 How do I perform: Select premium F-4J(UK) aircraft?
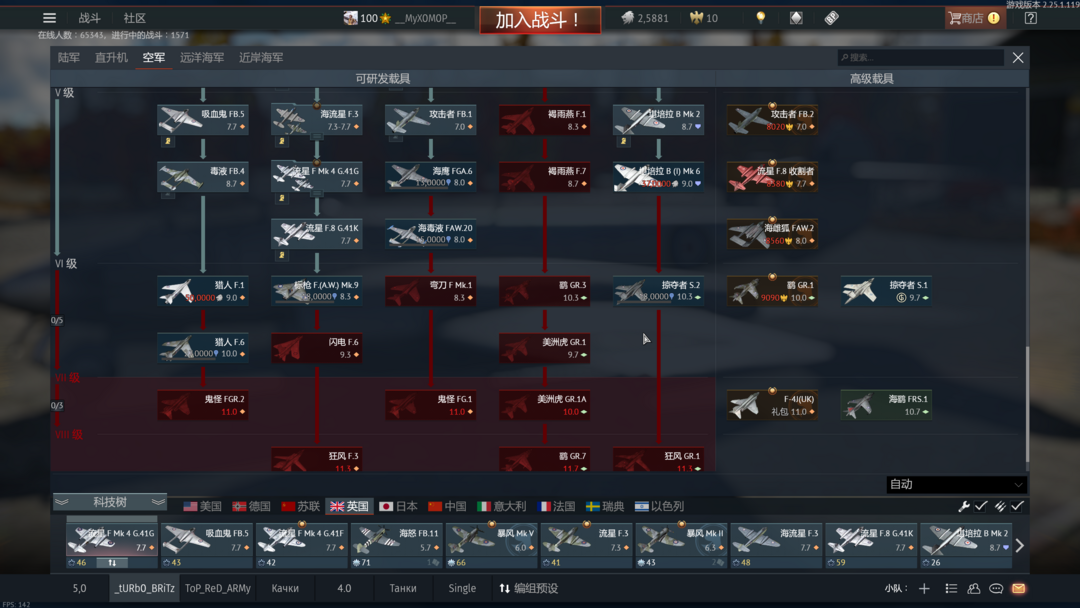point(772,405)
